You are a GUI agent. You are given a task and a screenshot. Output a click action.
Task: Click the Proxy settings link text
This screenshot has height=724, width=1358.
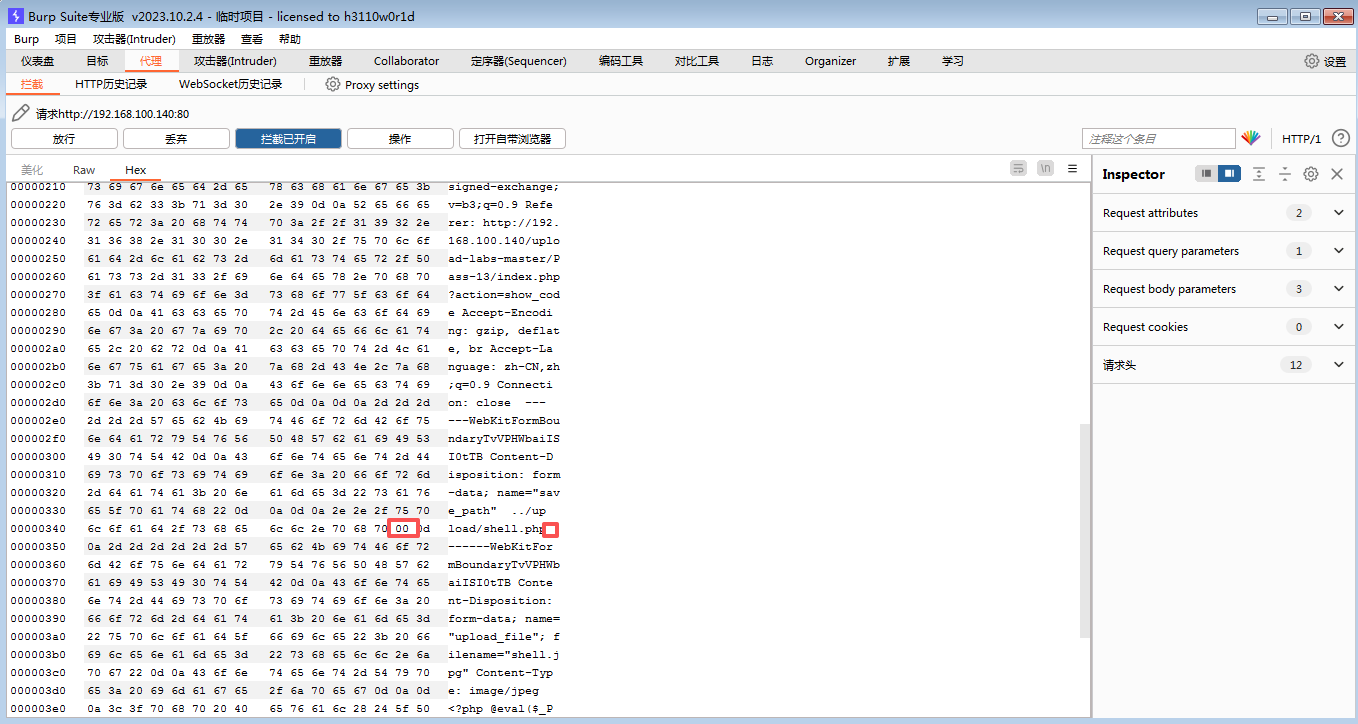pyautogui.click(x=382, y=85)
